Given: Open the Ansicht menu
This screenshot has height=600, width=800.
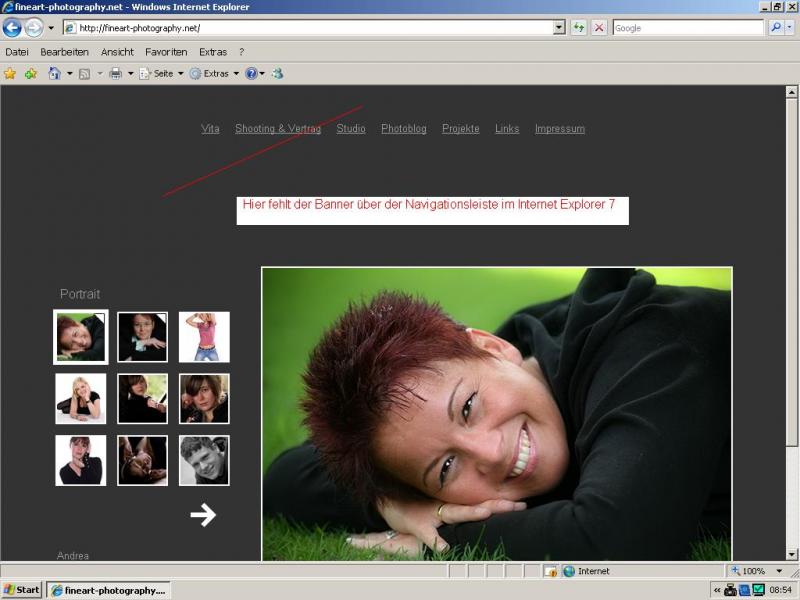Looking at the screenshot, I should point(117,52).
